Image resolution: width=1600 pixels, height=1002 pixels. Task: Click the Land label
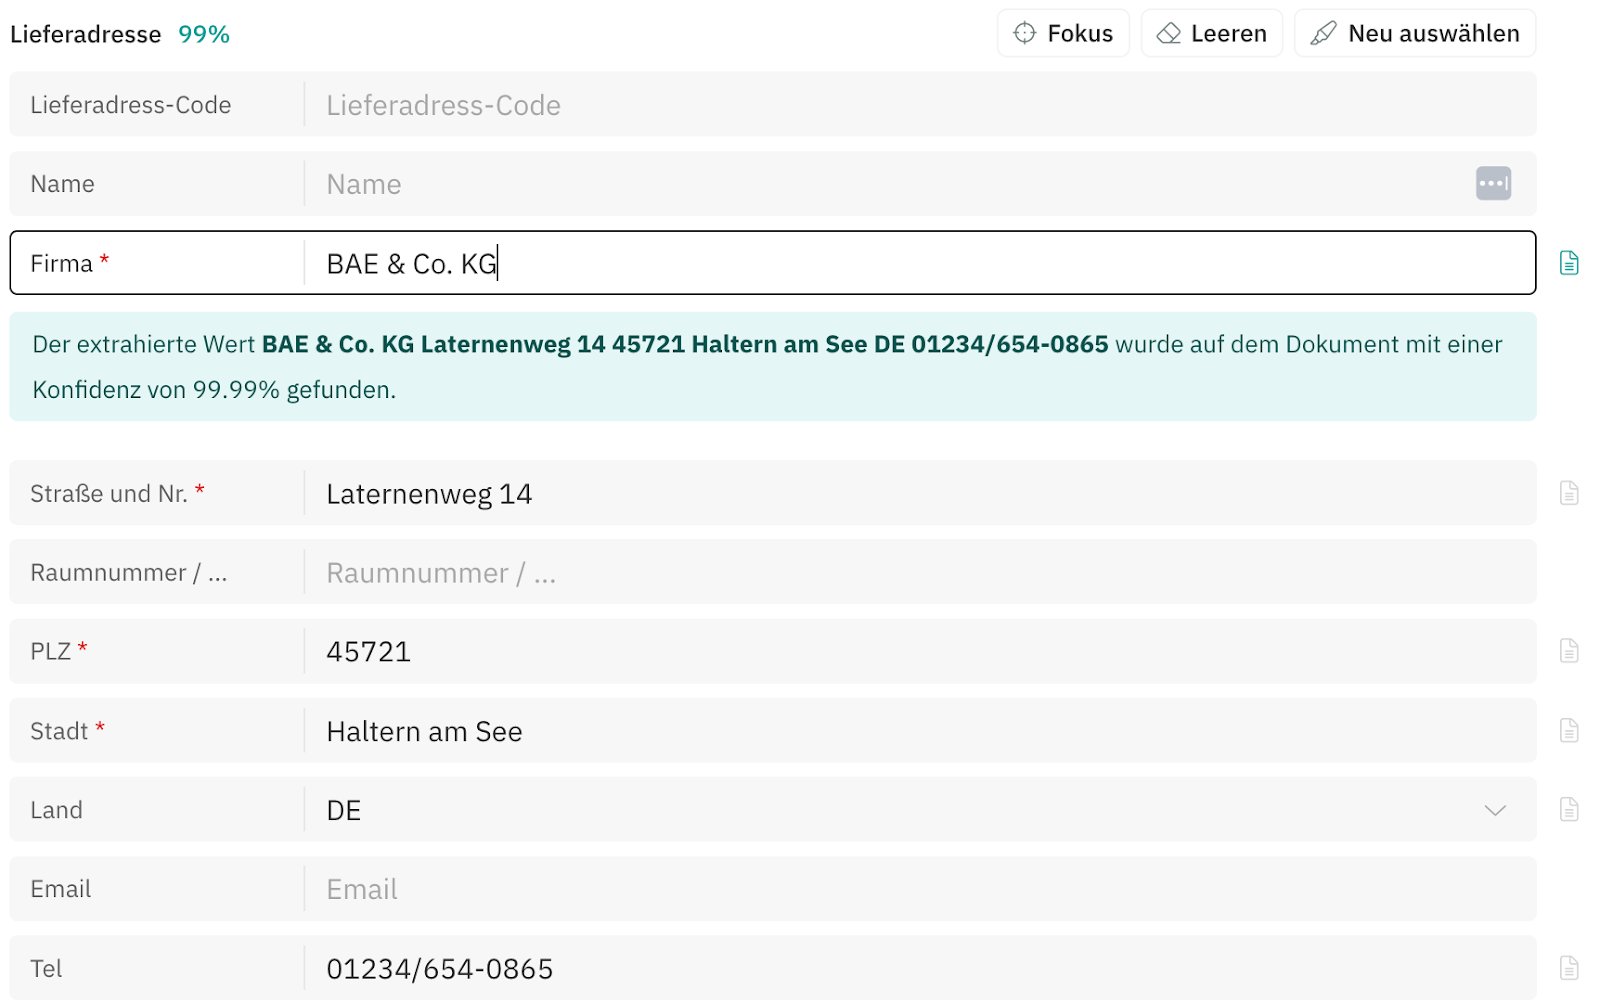tap(56, 810)
